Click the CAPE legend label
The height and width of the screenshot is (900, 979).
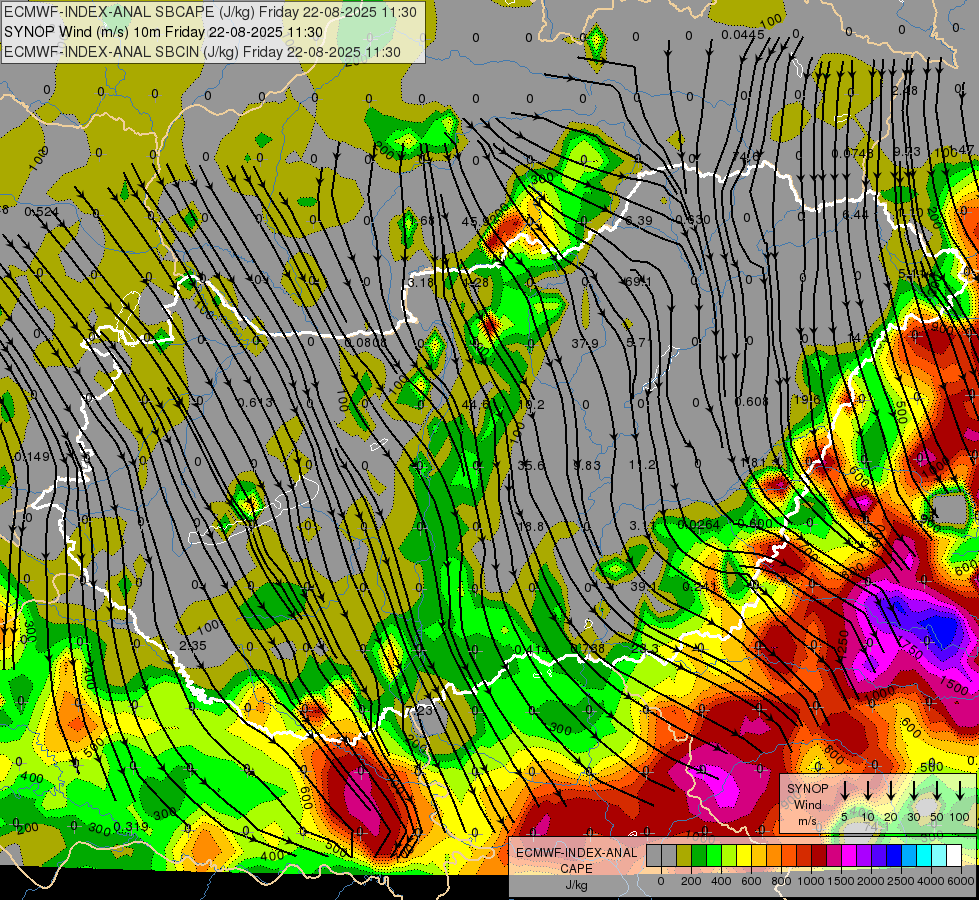pos(576,869)
